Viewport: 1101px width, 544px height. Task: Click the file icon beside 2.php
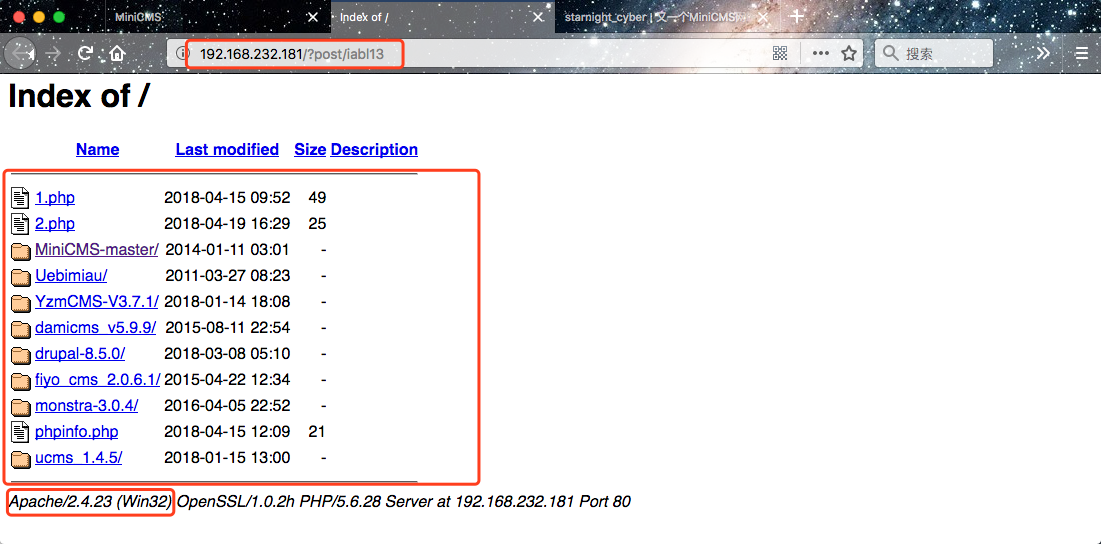click(20, 224)
